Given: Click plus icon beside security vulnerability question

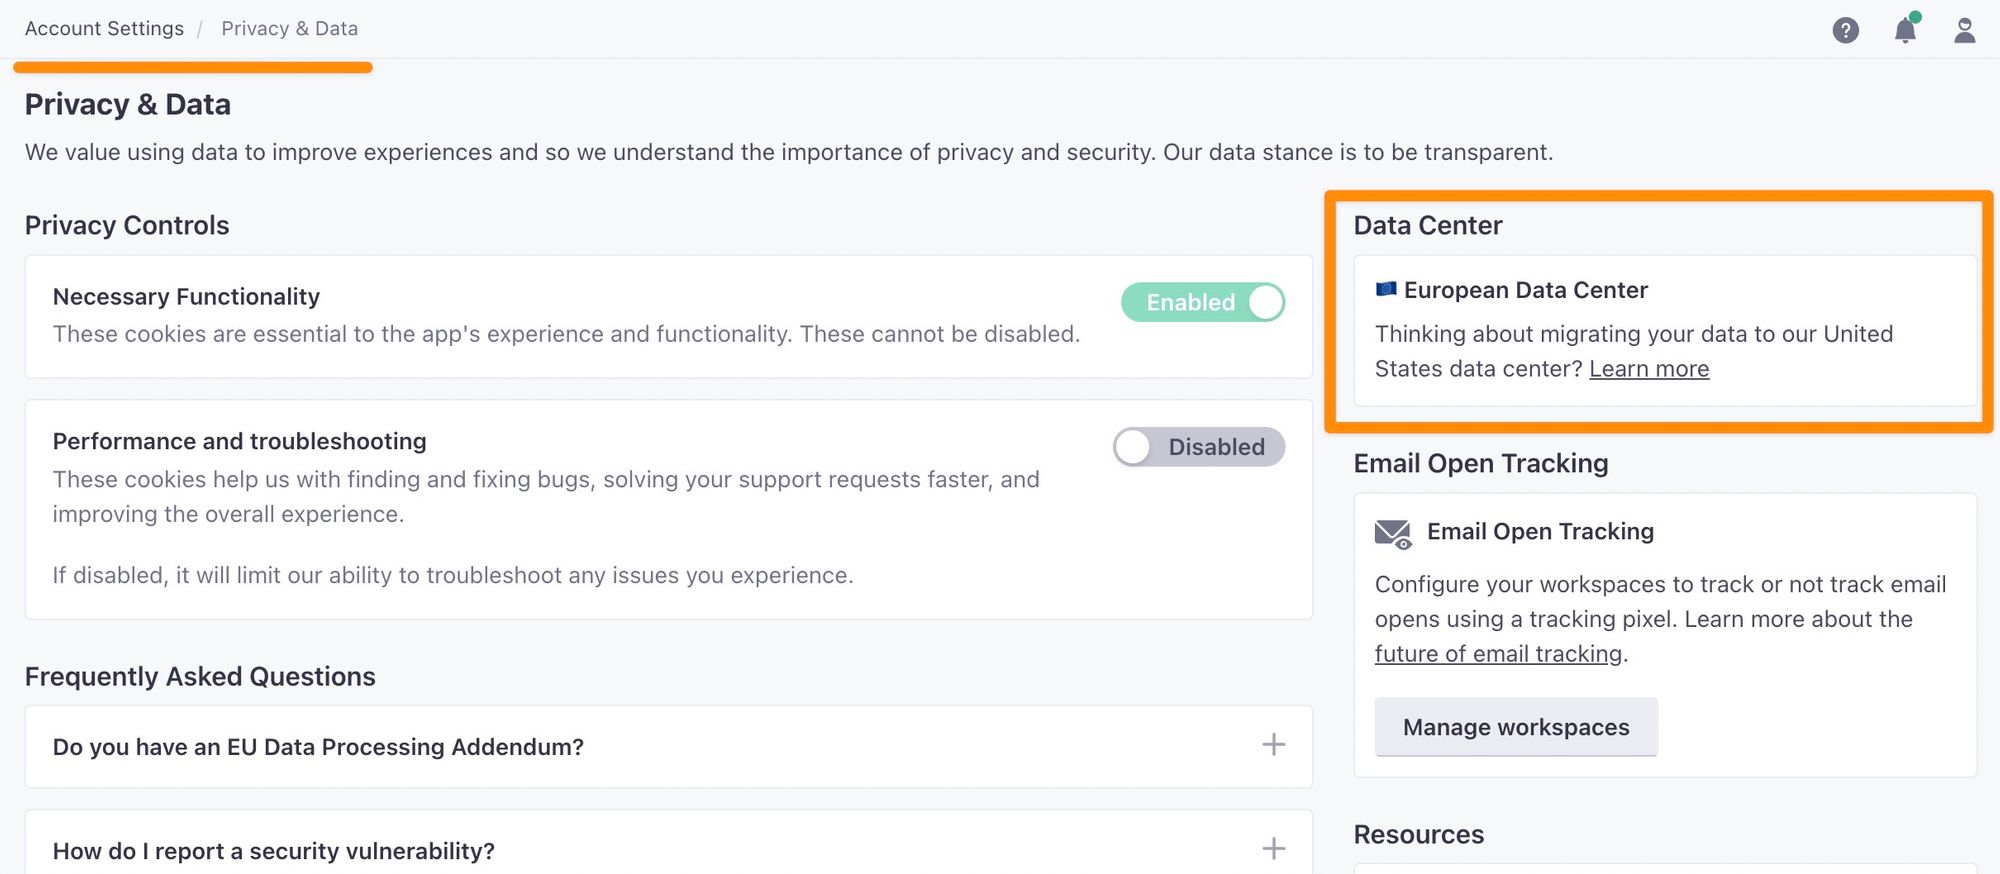Looking at the screenshot, I should coord(1273,849).
